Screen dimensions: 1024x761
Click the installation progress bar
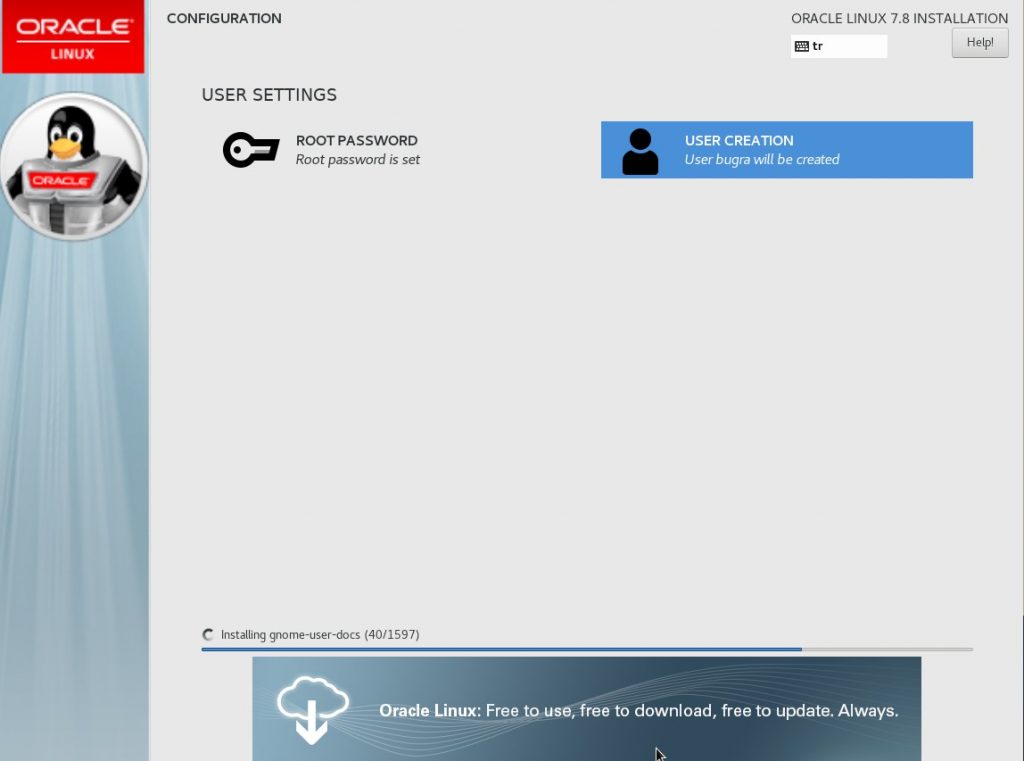(x=587, y=649)
